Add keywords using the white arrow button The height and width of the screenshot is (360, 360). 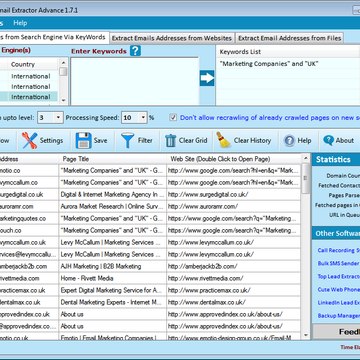coord(207,78)
